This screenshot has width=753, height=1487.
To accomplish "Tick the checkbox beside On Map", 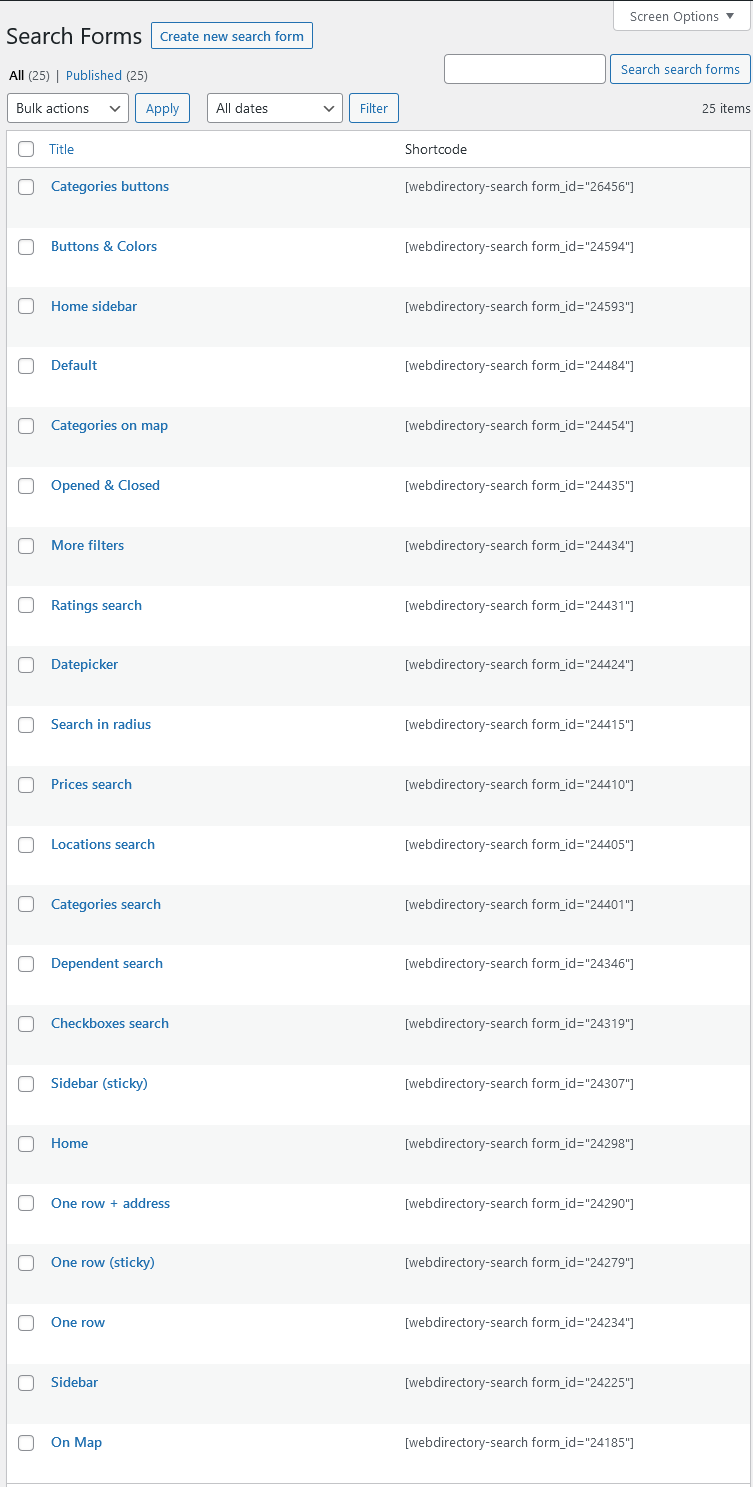I will [x=26, y=1443].
